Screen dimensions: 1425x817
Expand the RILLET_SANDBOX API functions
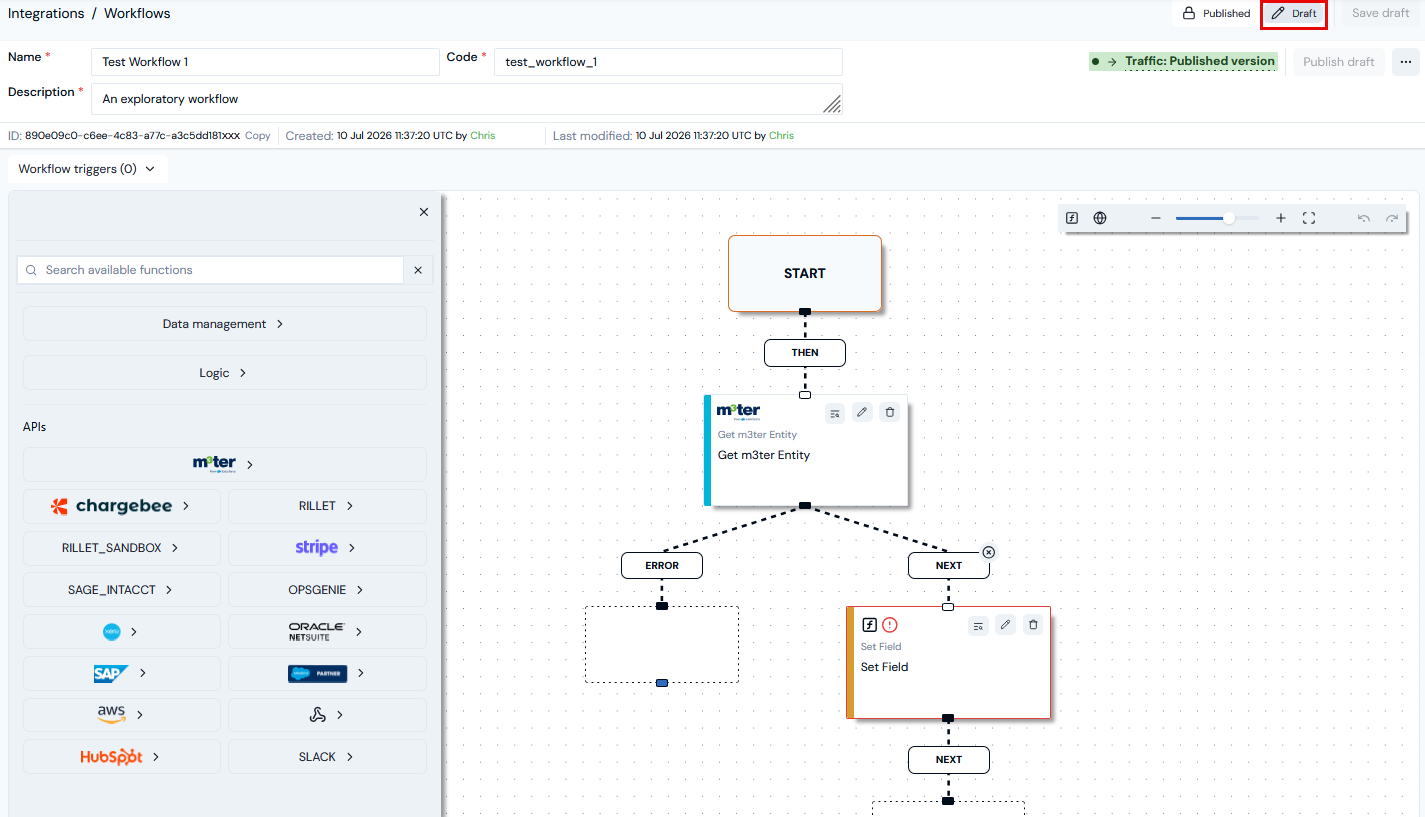click(x=123, y=548)
